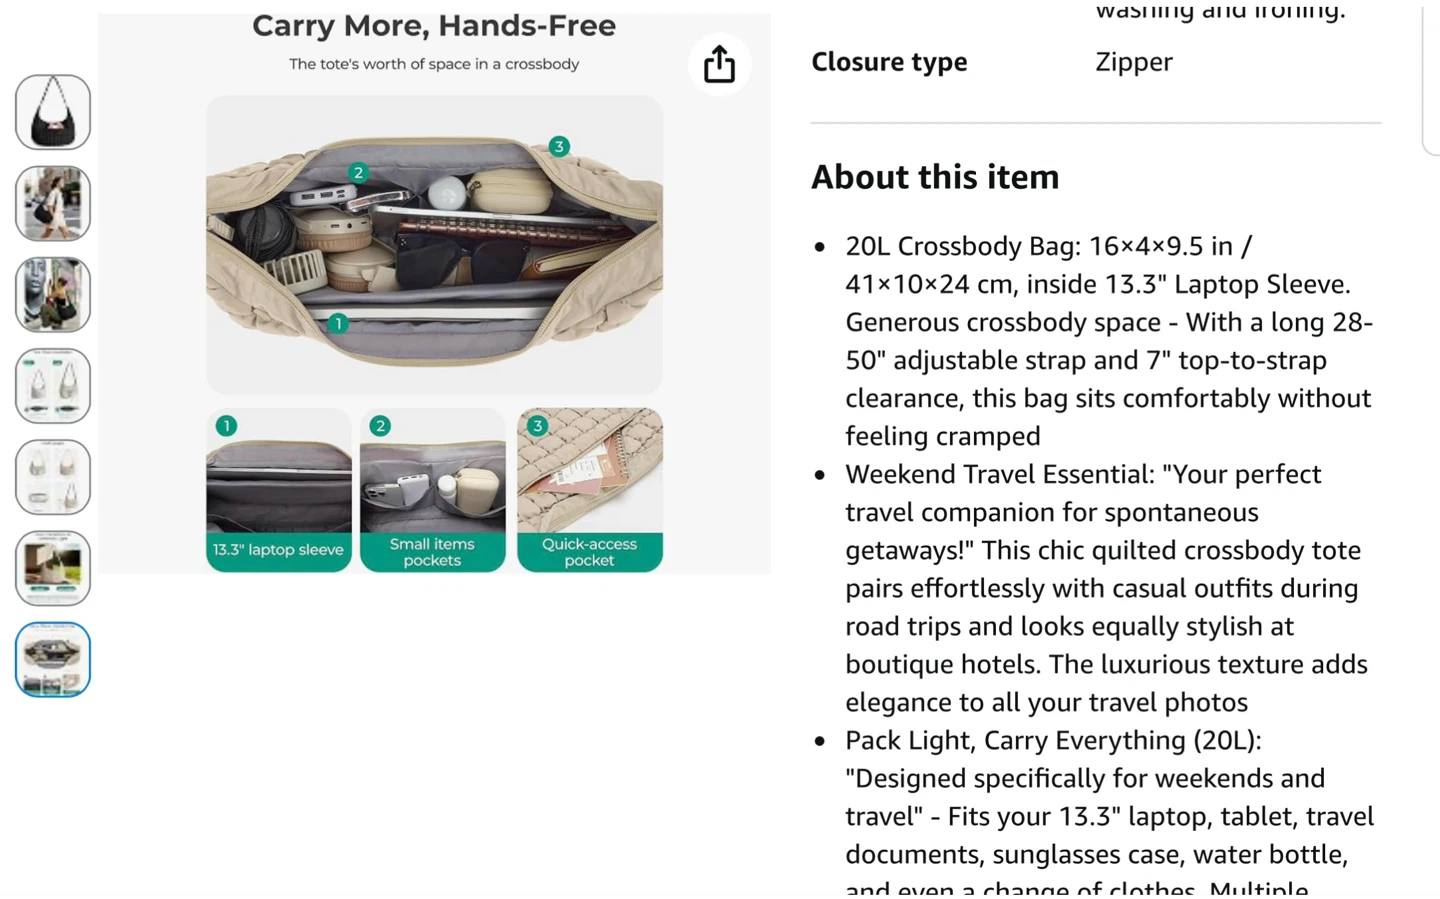Click the Small items pockets feature tile
The width and height of the screenshot is (1440, 899).
click(433, 490)
